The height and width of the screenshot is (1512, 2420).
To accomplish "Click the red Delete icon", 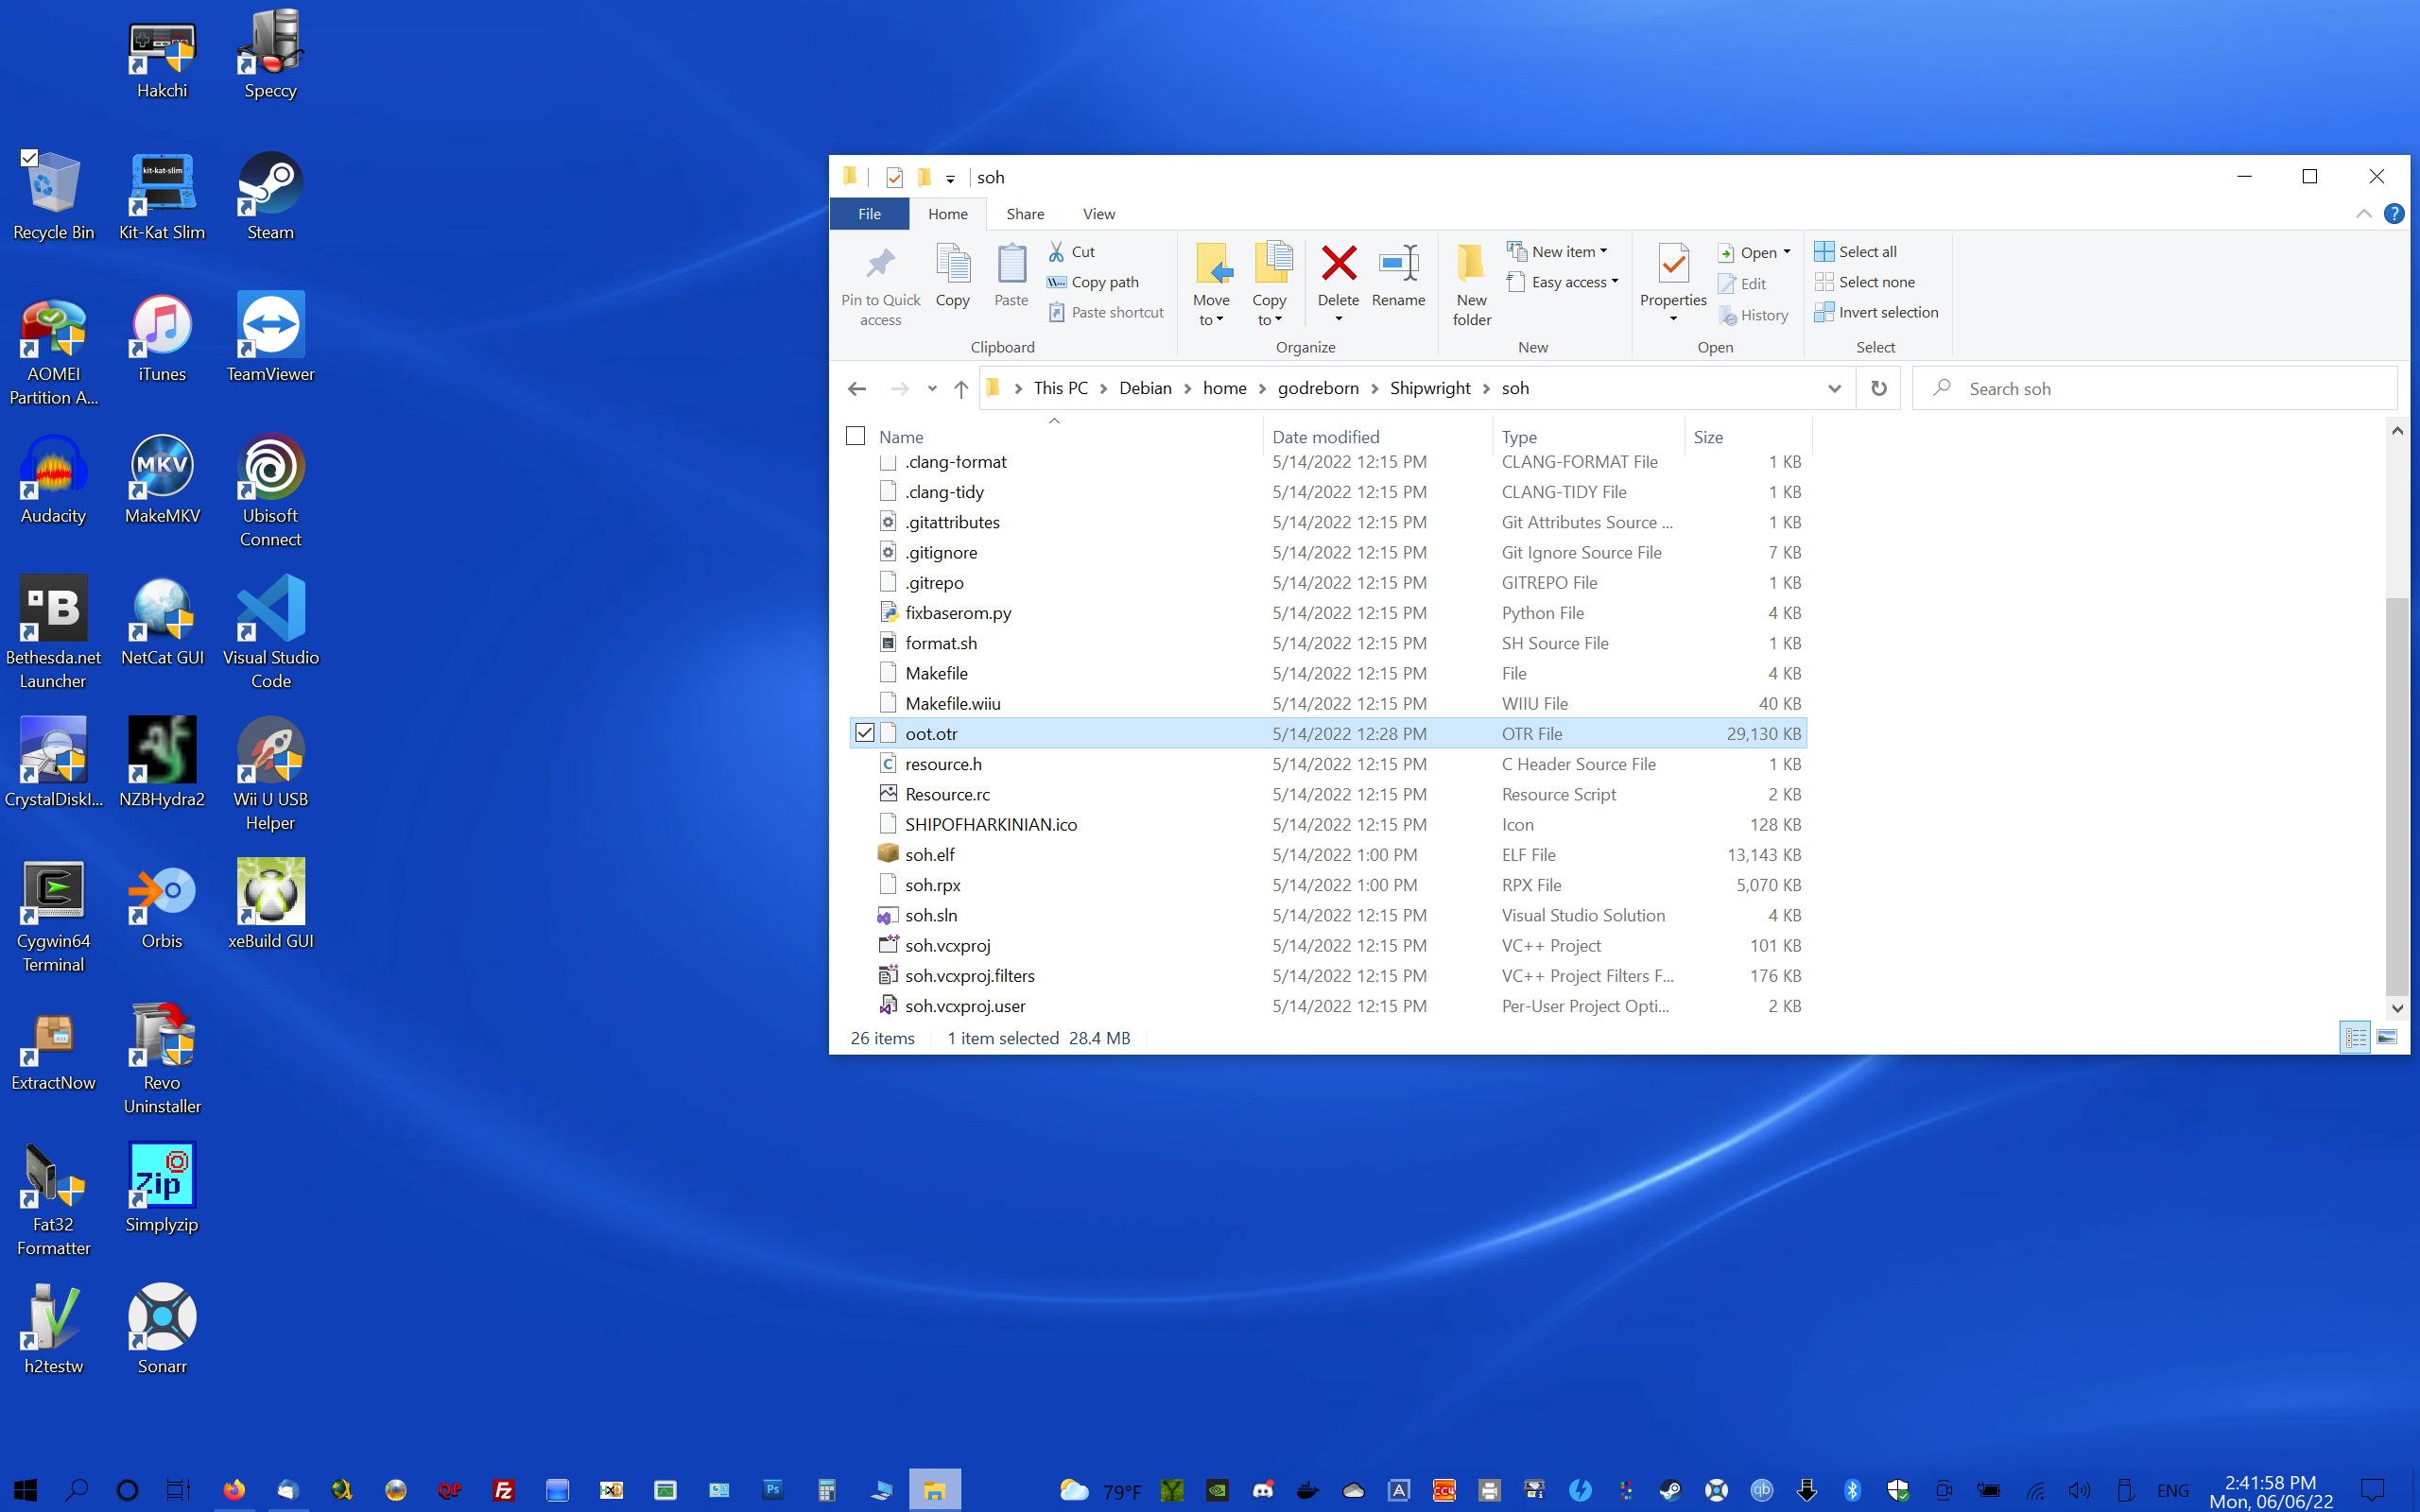I will [x=1338, y=264].
